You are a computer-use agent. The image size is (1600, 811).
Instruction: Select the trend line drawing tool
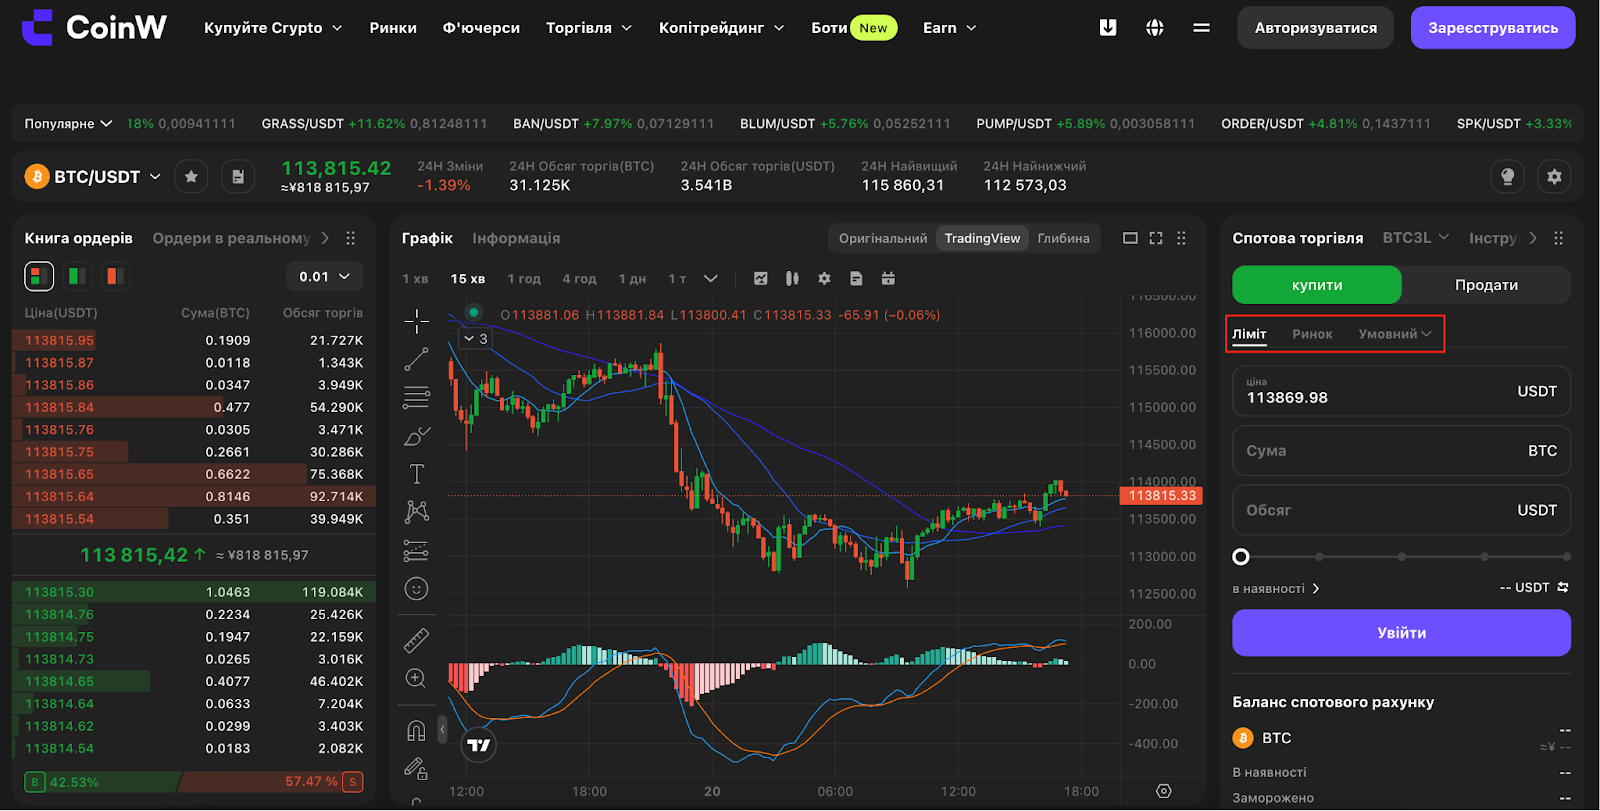point(416,358)
